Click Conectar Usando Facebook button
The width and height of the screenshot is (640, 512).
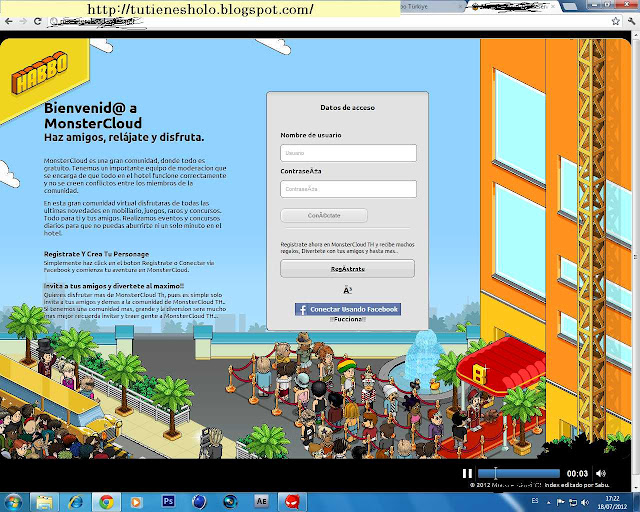tap(348, 309)
